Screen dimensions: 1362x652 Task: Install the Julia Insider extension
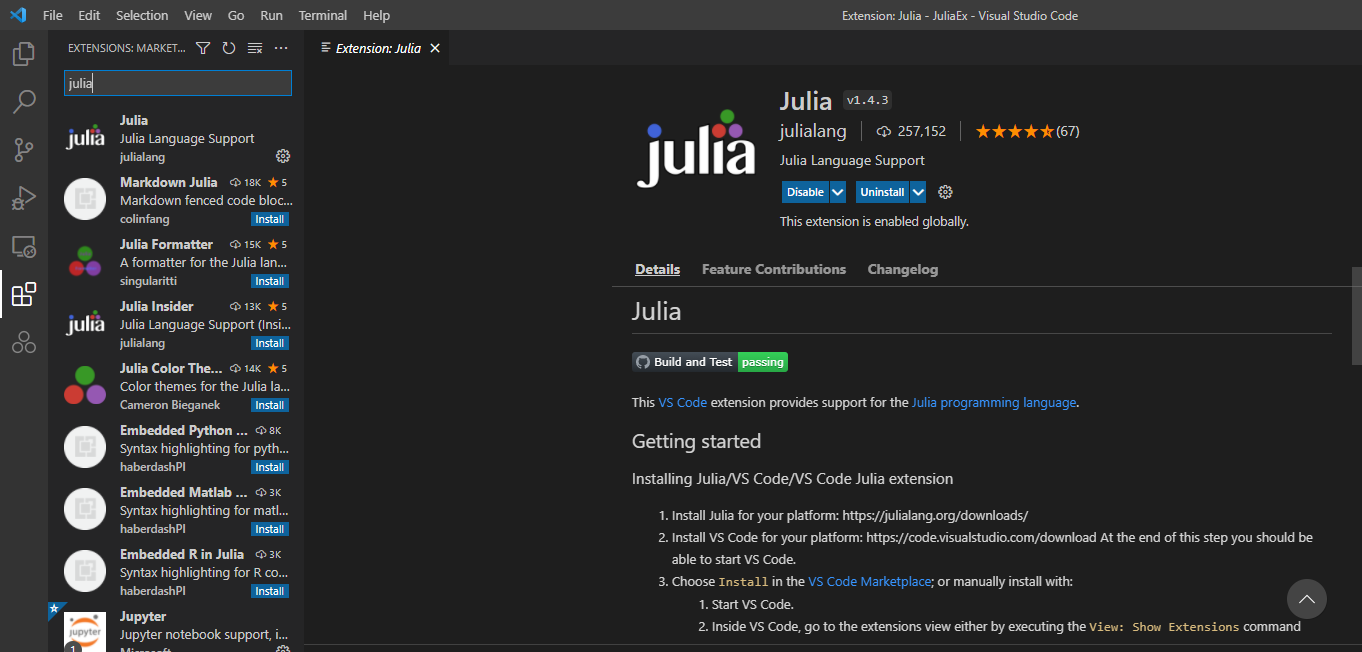pos(270,343)
